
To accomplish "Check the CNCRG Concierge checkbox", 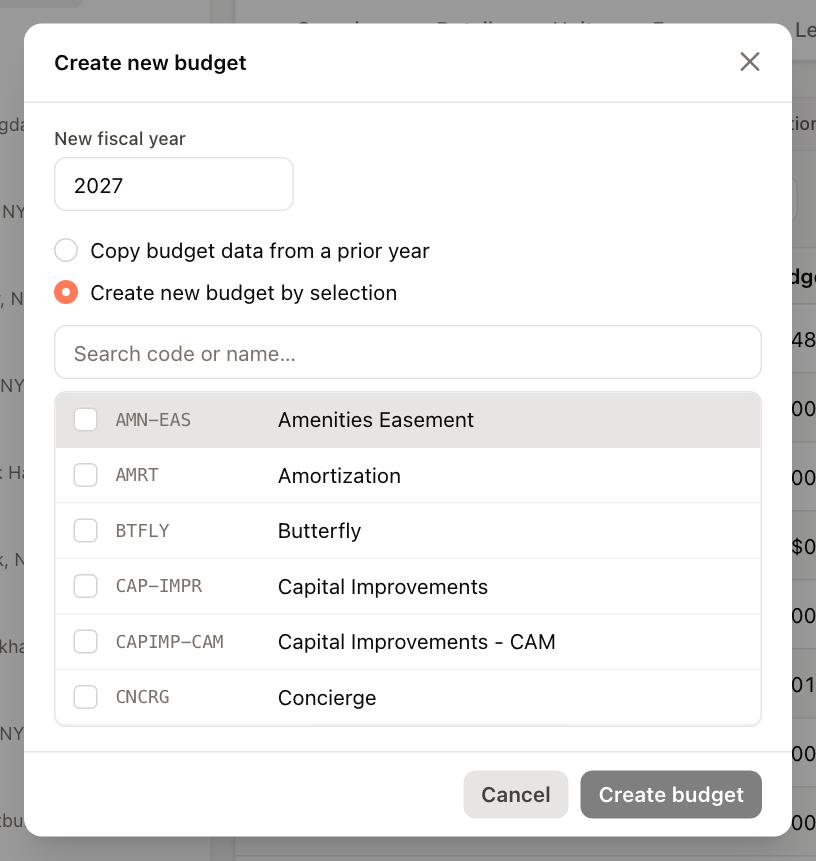I will click(x=86, y=697).
